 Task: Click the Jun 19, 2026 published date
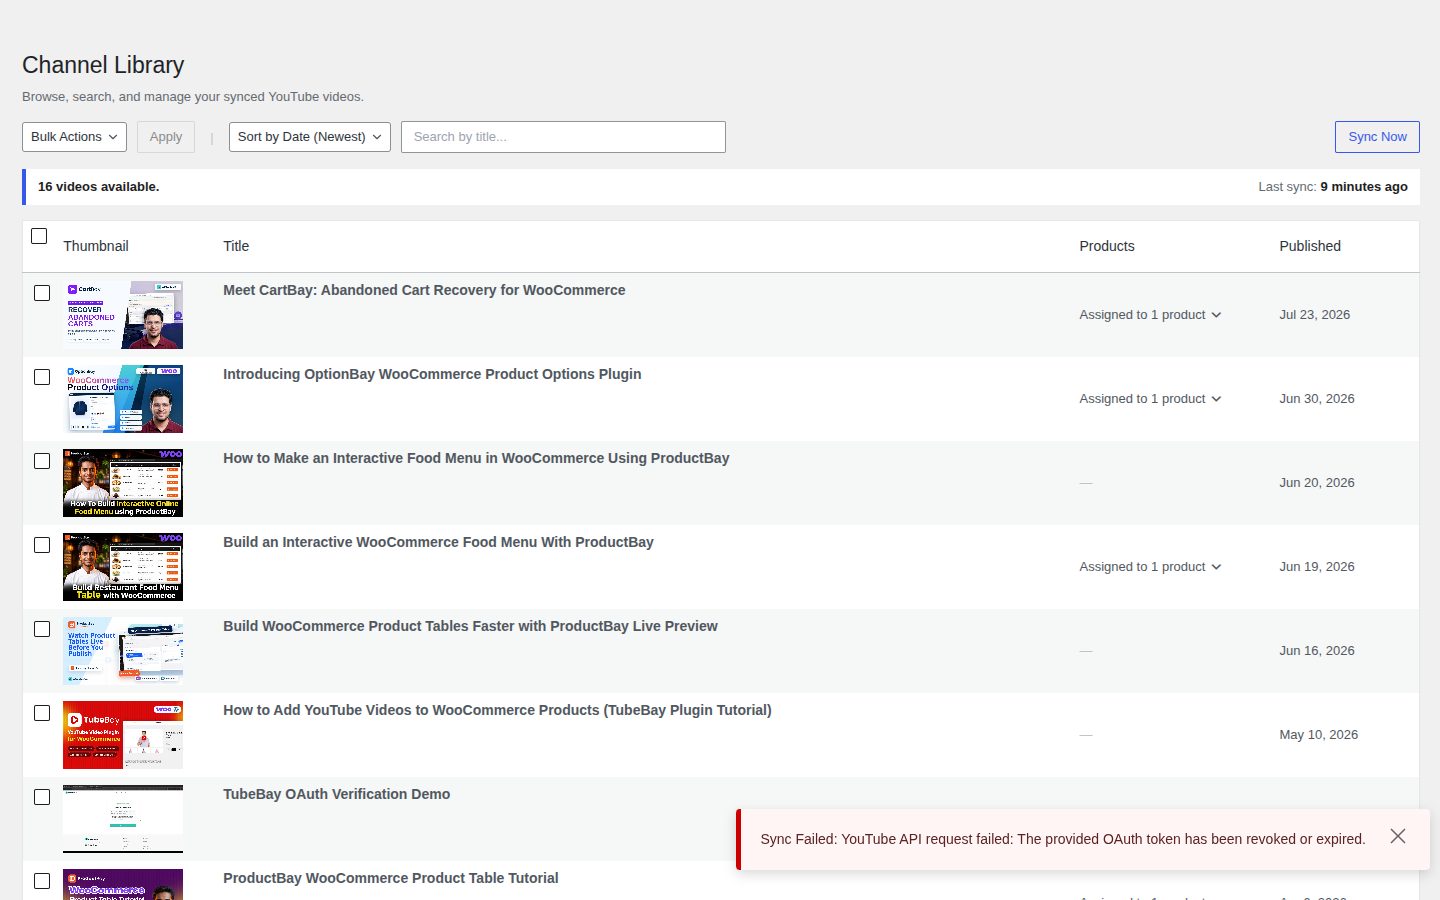coord(1317,567)
